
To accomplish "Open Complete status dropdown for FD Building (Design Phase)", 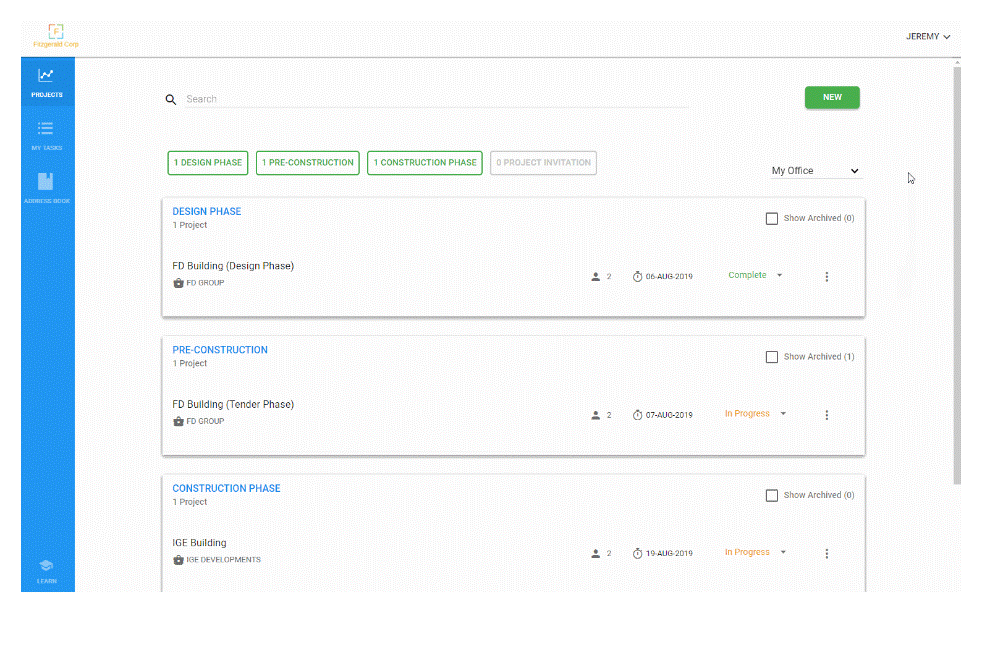I will (x=755, y=275).
